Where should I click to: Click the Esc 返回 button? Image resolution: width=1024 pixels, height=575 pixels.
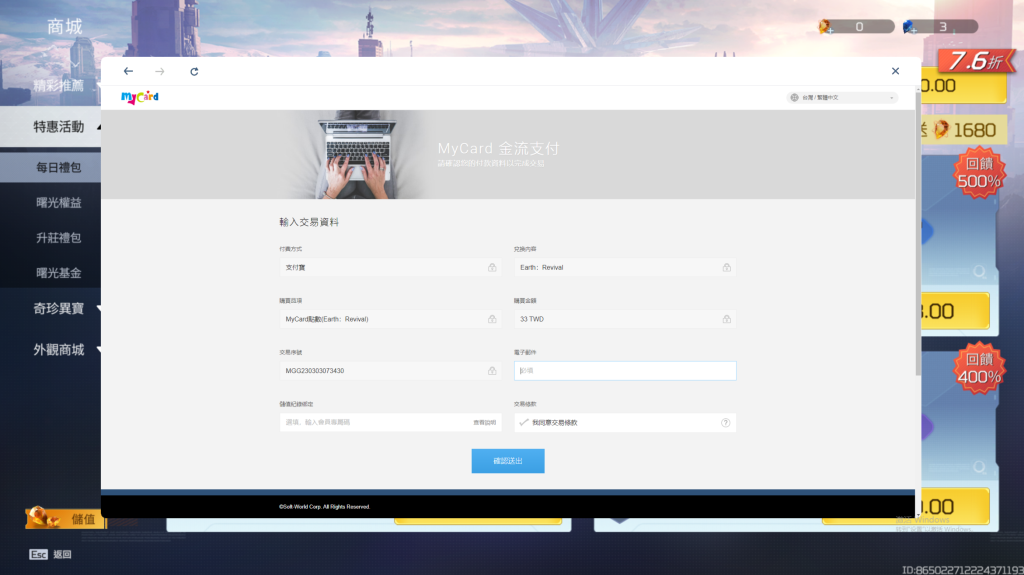coord(50,554)
